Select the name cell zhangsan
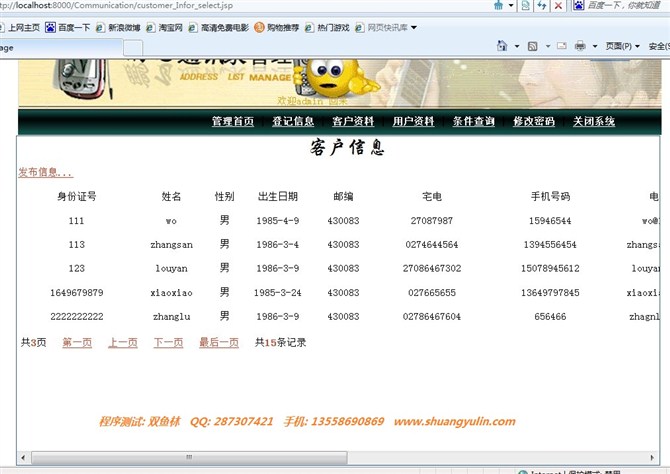The height and width of the screenshot is (474, 670). click(171, 245)
